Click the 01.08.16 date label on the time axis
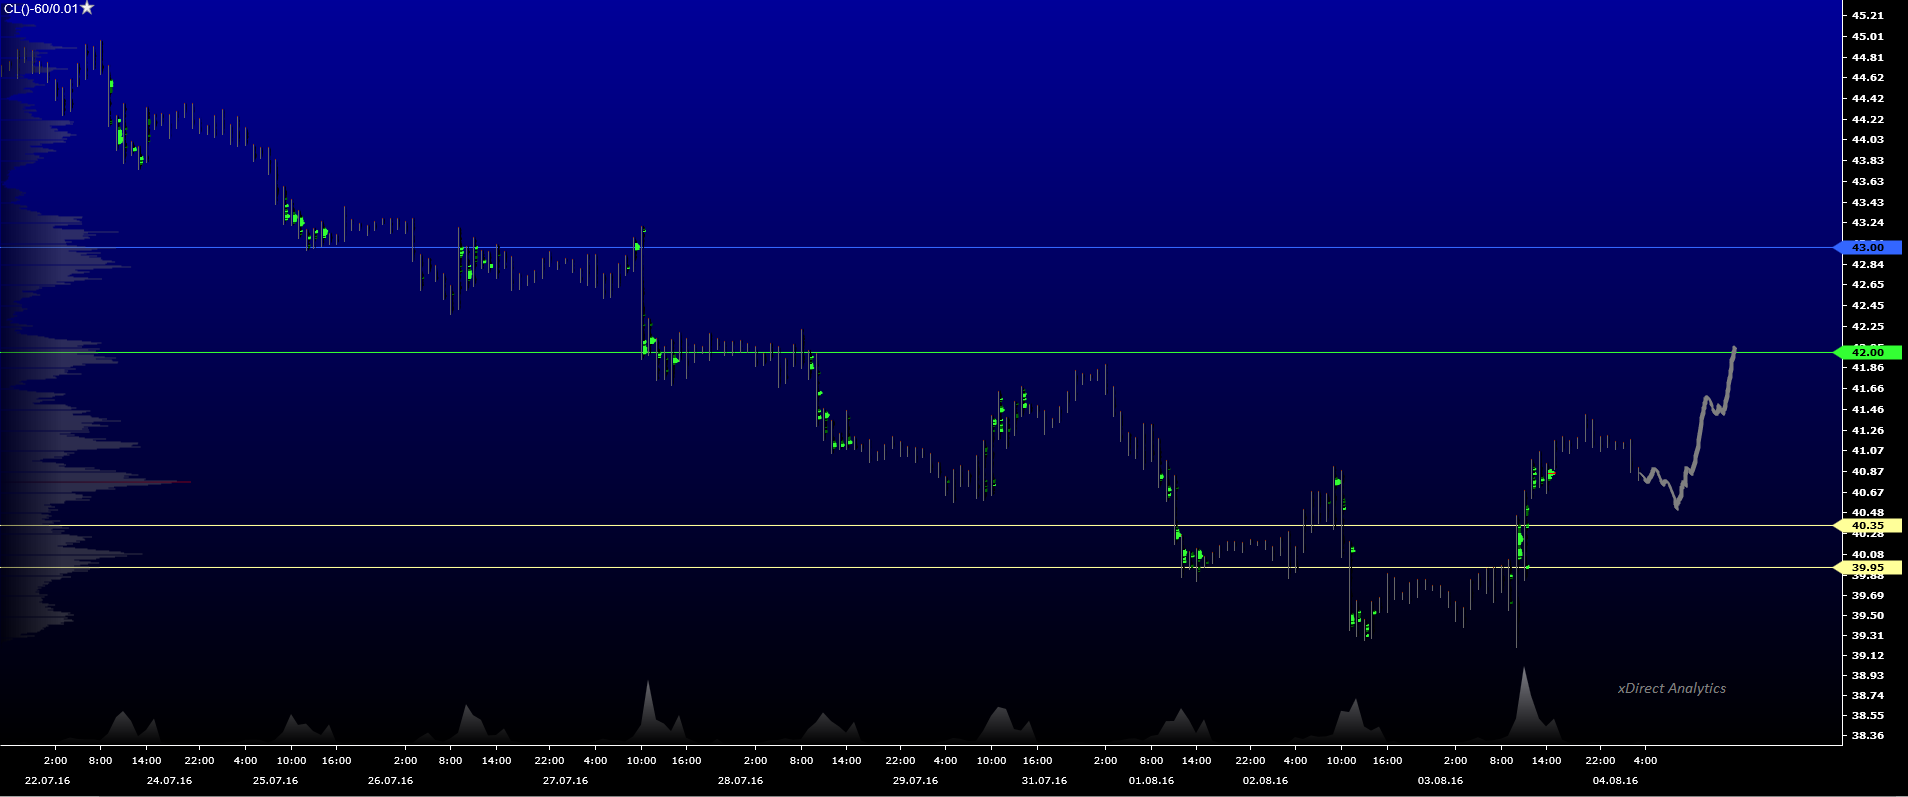1908x797 pixels. [x=1151, y=780]
